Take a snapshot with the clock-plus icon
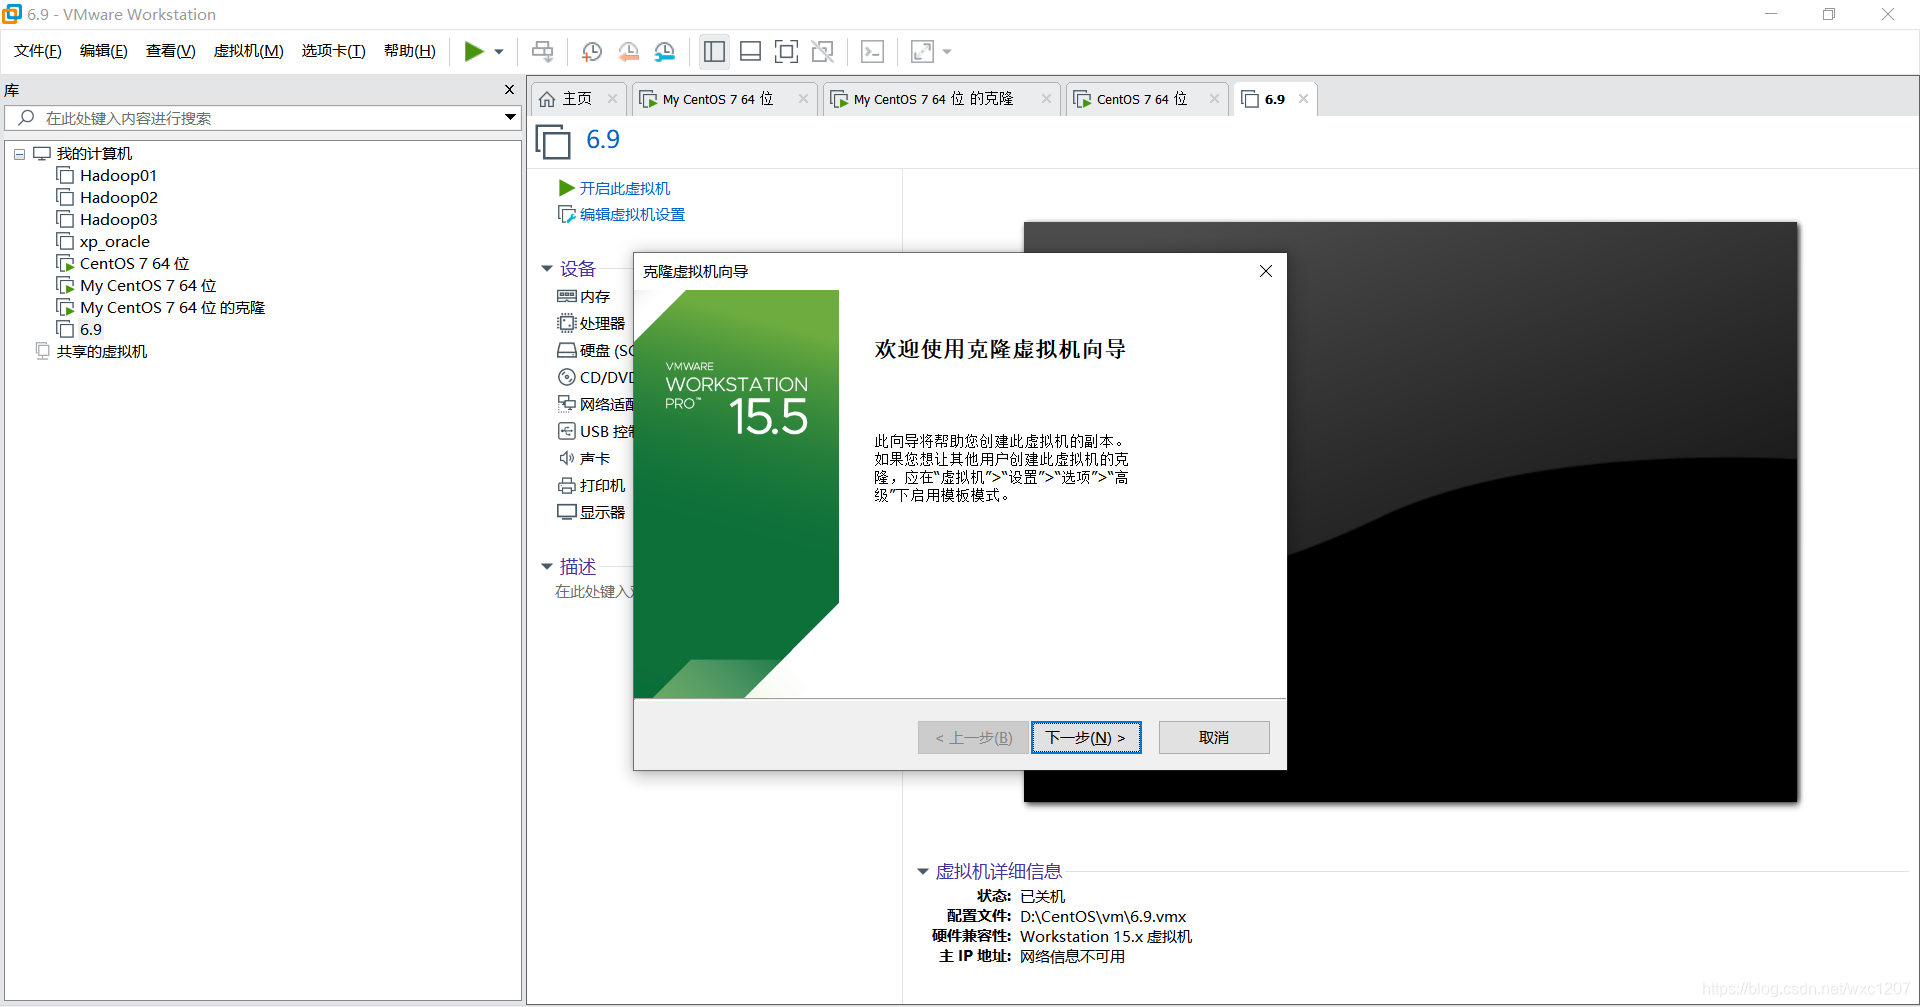Screen dimensions: 1920x1007 [592, 51]
